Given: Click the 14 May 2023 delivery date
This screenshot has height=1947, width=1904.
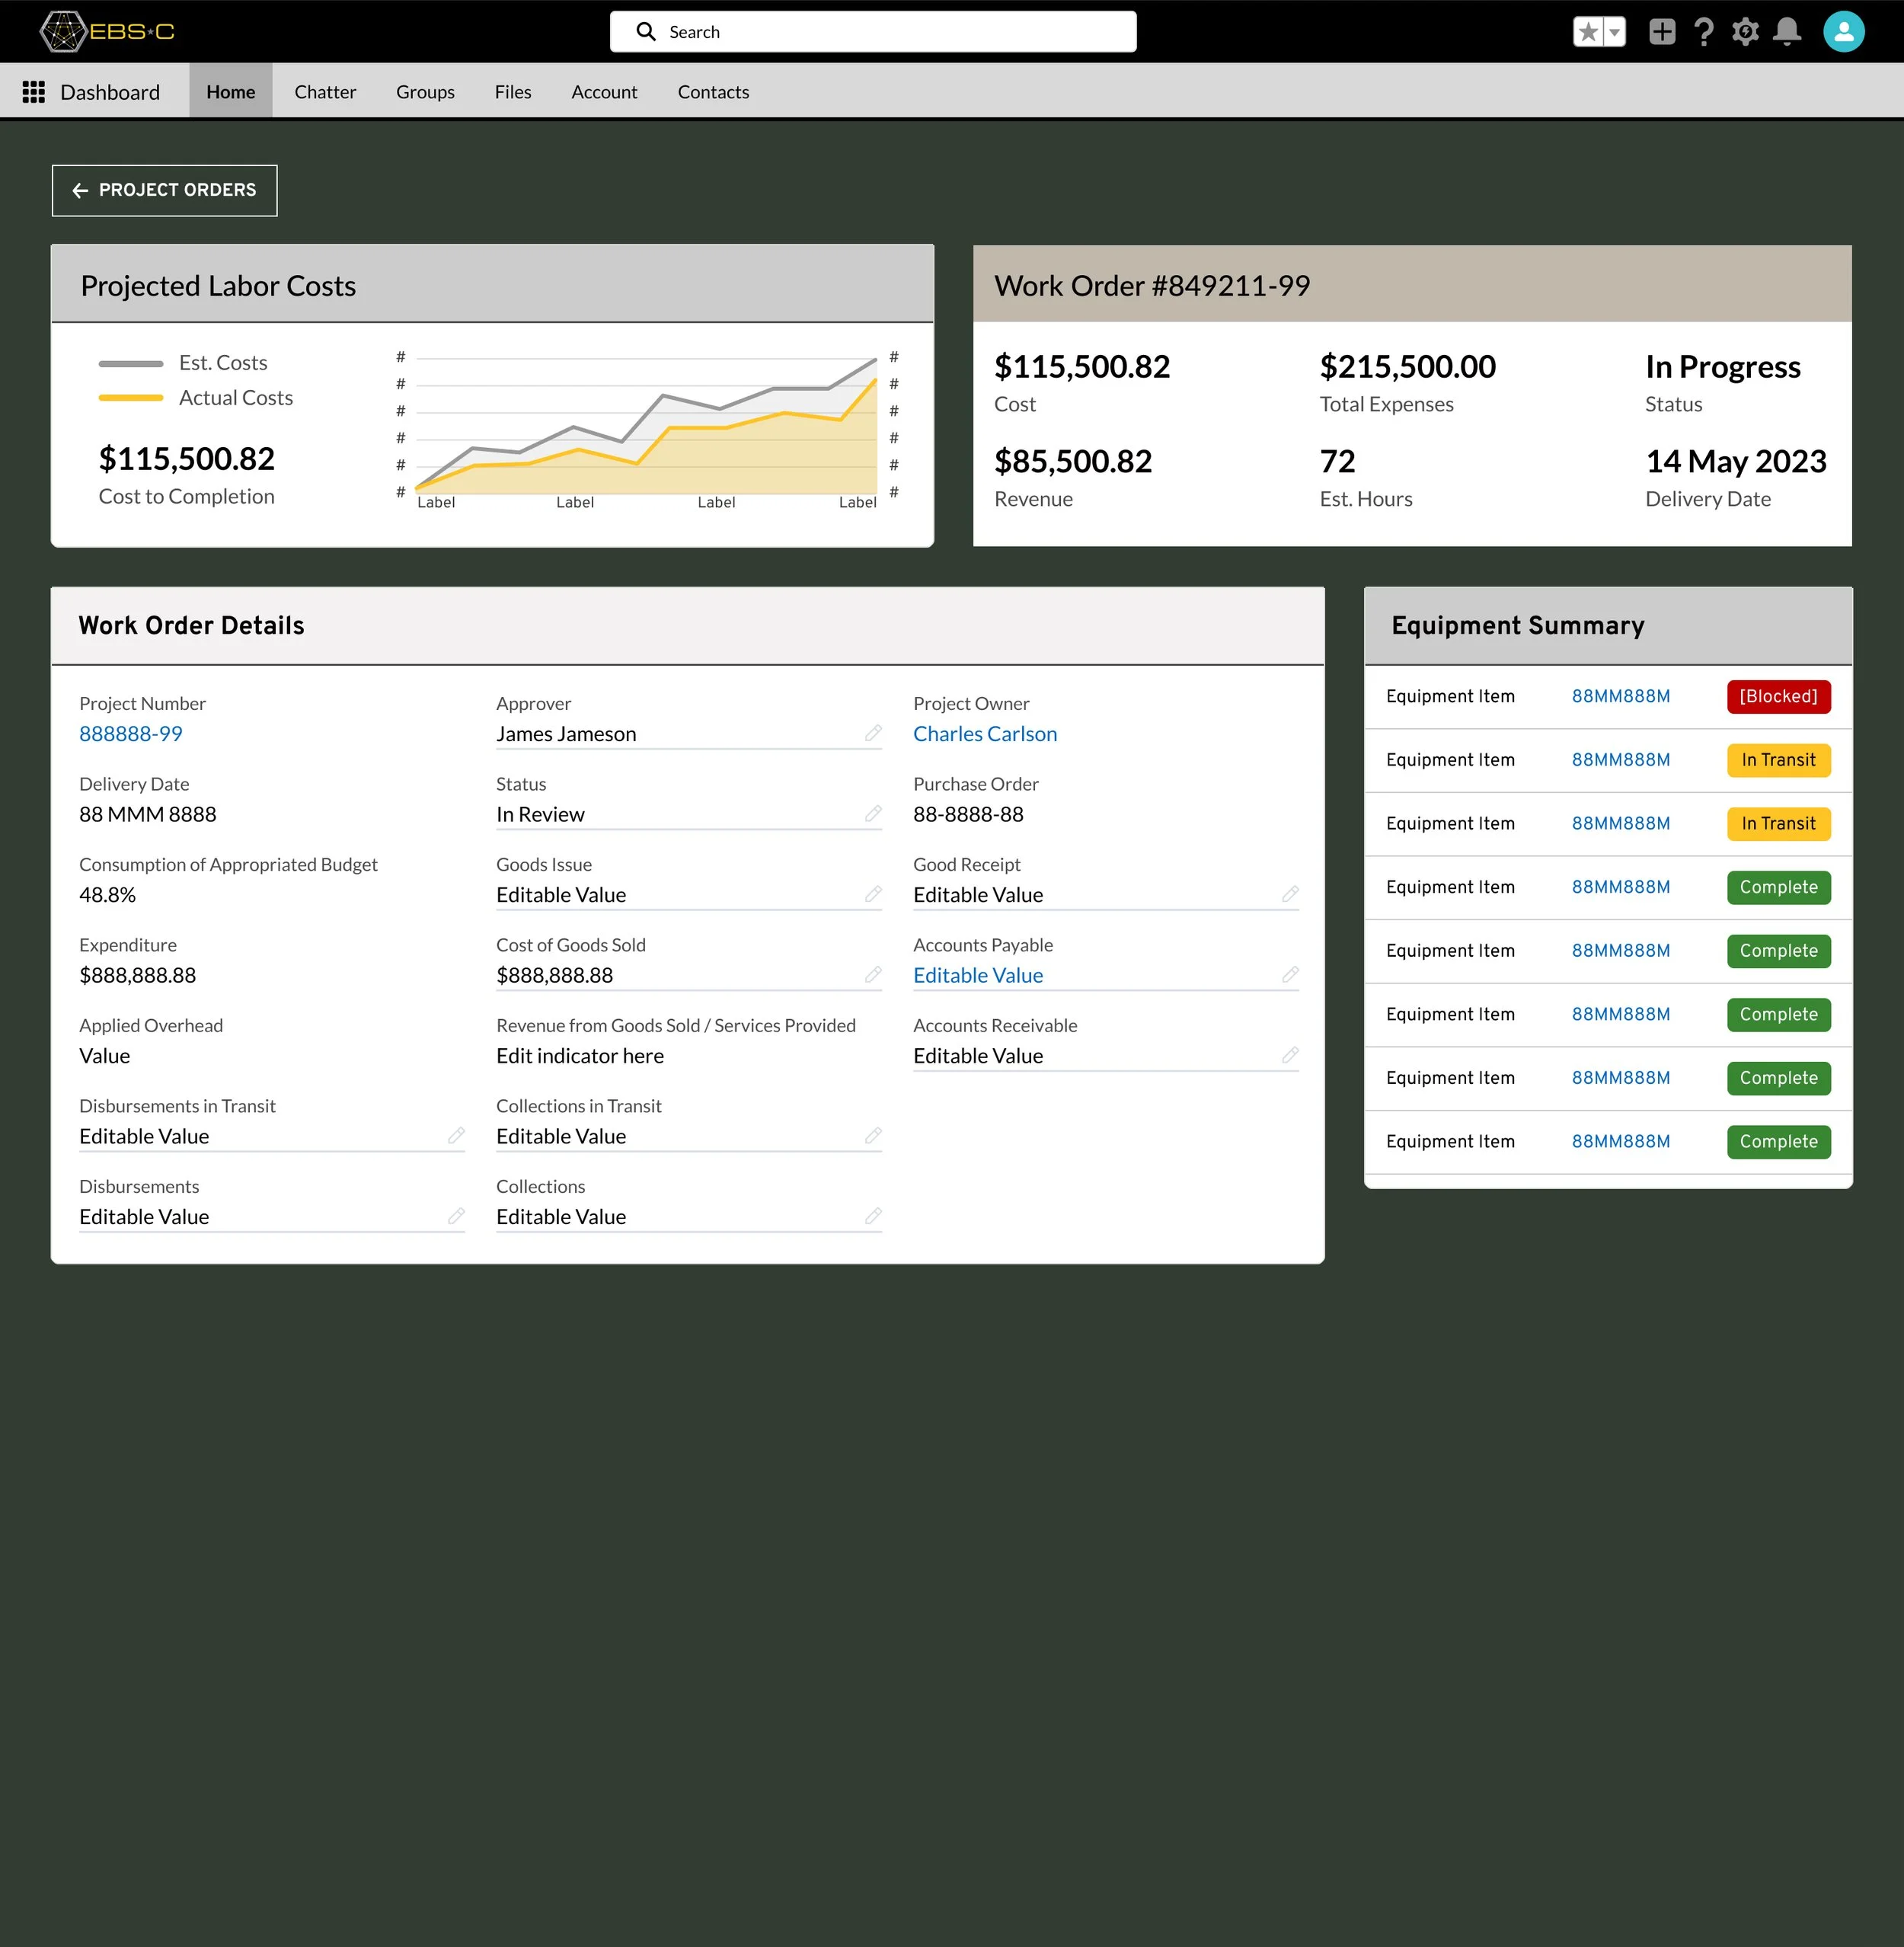Looking at the screenshot, I should [1736, 461].
